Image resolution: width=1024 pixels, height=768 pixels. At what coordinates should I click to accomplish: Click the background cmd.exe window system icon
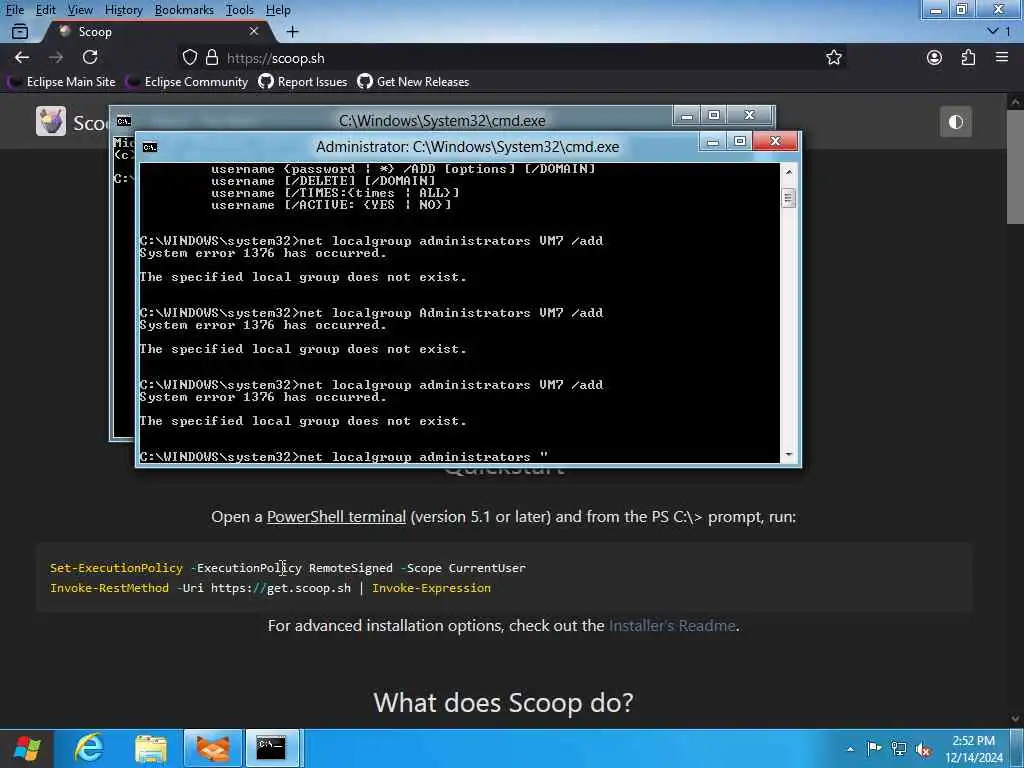pos(123,121)
